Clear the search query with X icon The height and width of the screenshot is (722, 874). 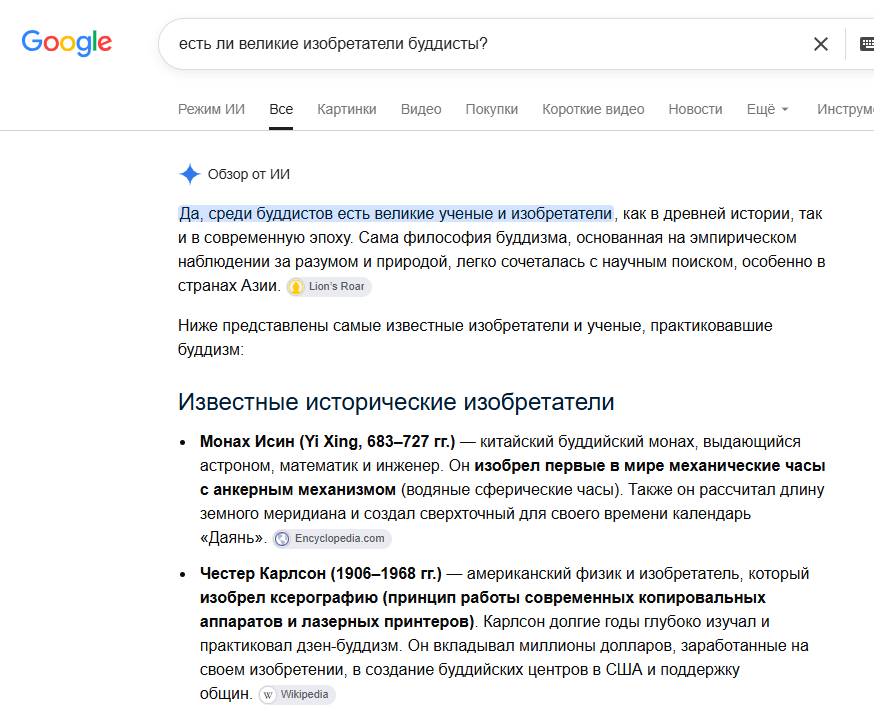coord(820,44)
